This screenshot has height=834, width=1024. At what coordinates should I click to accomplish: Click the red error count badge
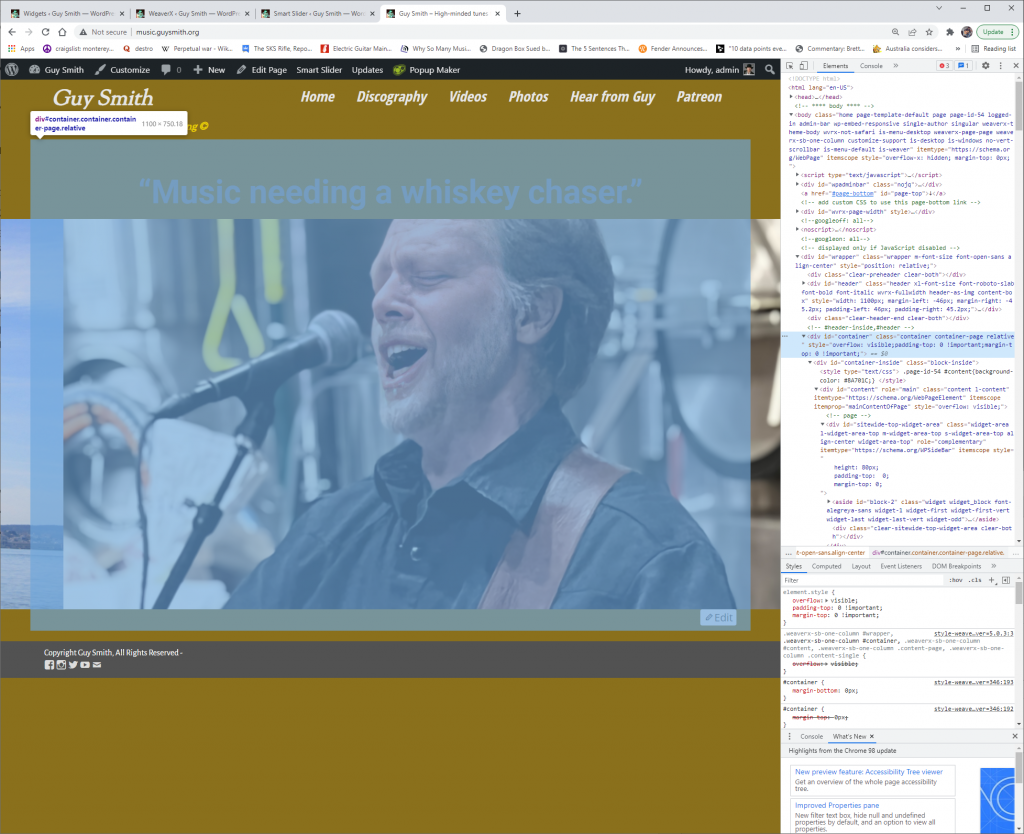point(943,66)
